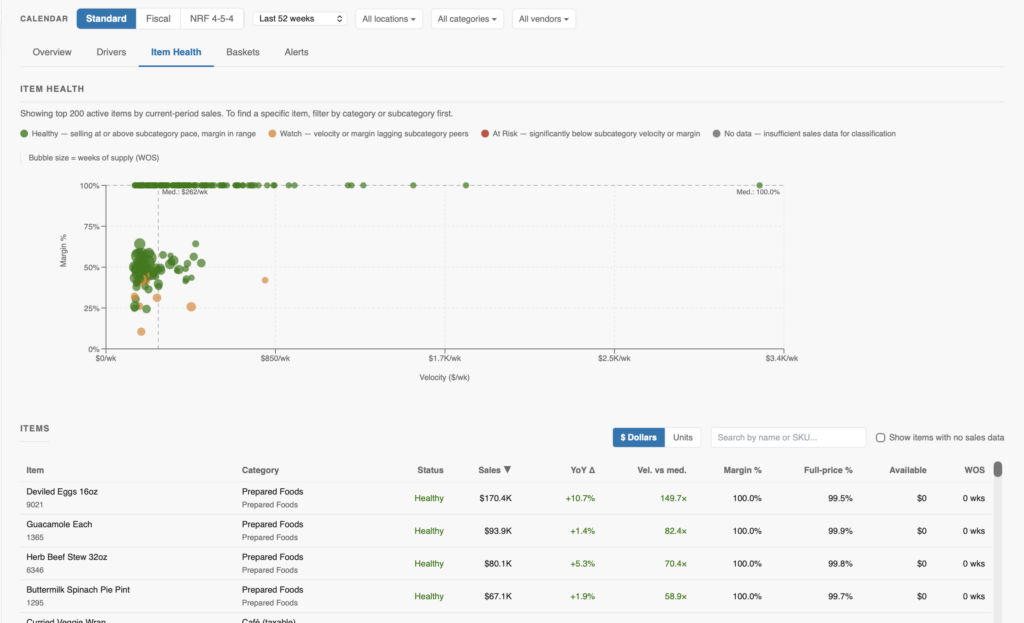
Task: Select the rightmost bubble near $3.4K/wk velocity
Action: click(760, 185)
